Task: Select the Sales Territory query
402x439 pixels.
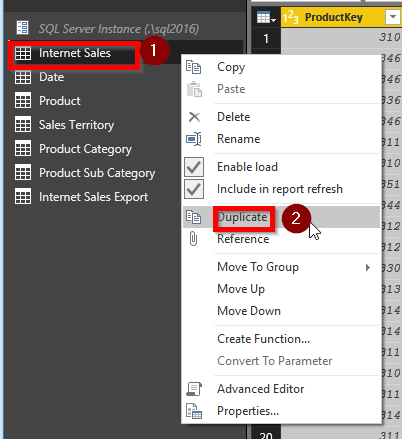Action: (76, 125)
